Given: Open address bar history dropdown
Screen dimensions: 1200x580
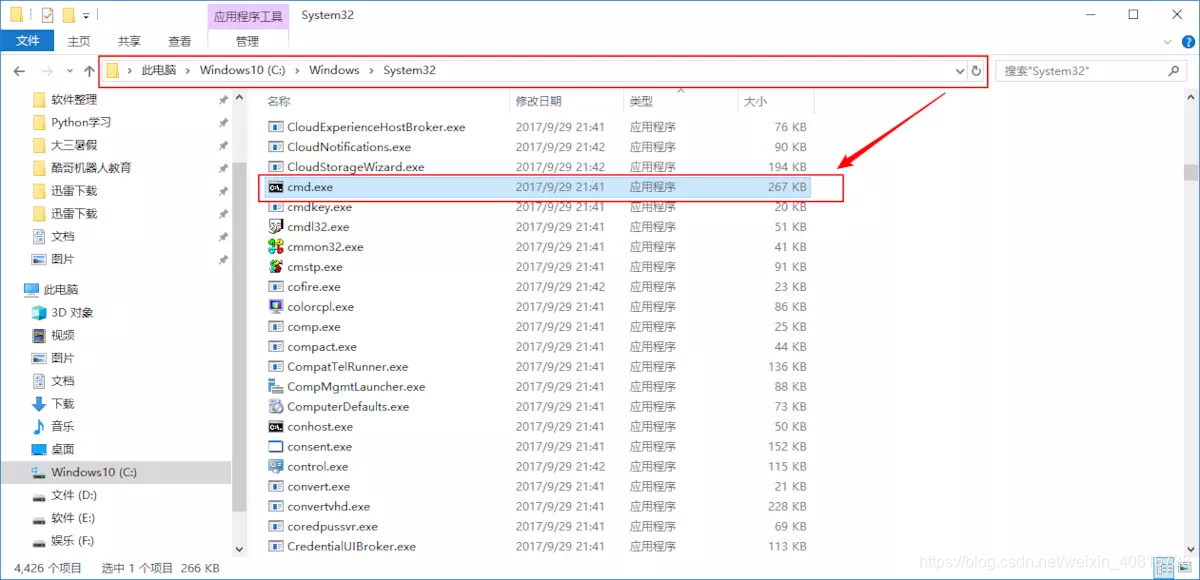Looking at the screenshot, I should (960, 71).
